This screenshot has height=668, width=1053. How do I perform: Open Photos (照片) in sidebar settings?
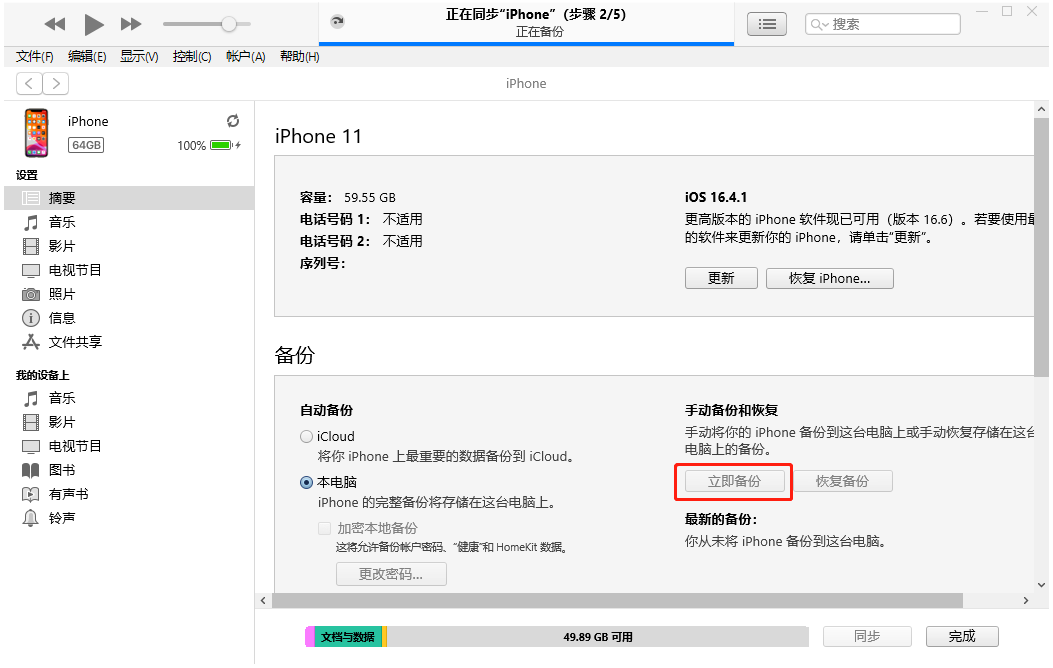point(62,294)
